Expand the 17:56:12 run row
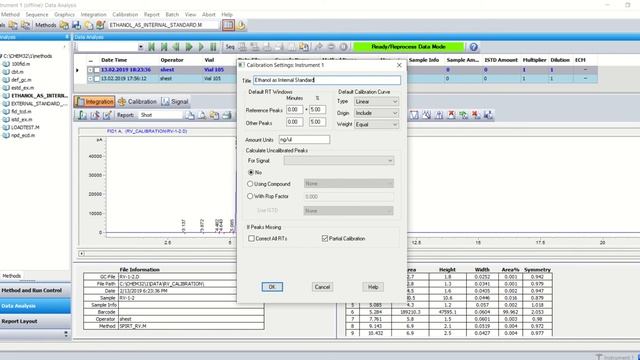The width and height of the screenshot is (640, 360). click(90, 79)
